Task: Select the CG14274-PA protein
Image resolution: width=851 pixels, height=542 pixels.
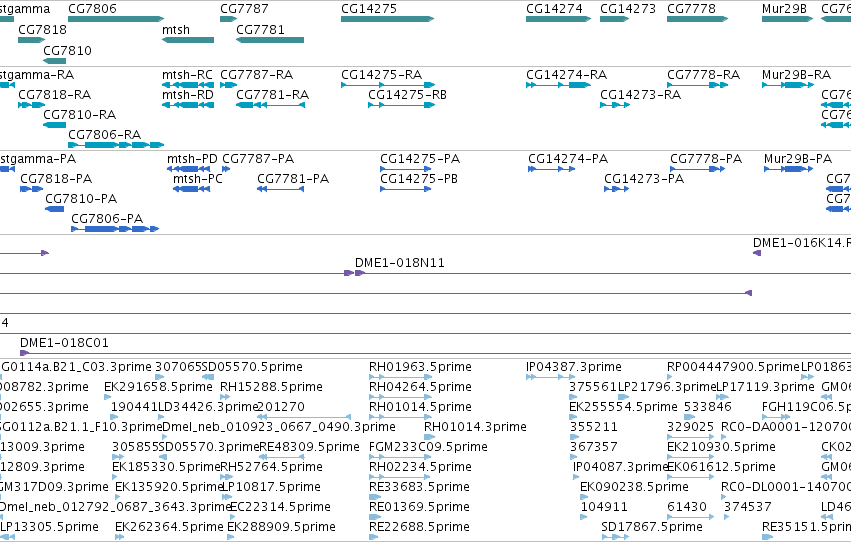Action: (551, 169)
